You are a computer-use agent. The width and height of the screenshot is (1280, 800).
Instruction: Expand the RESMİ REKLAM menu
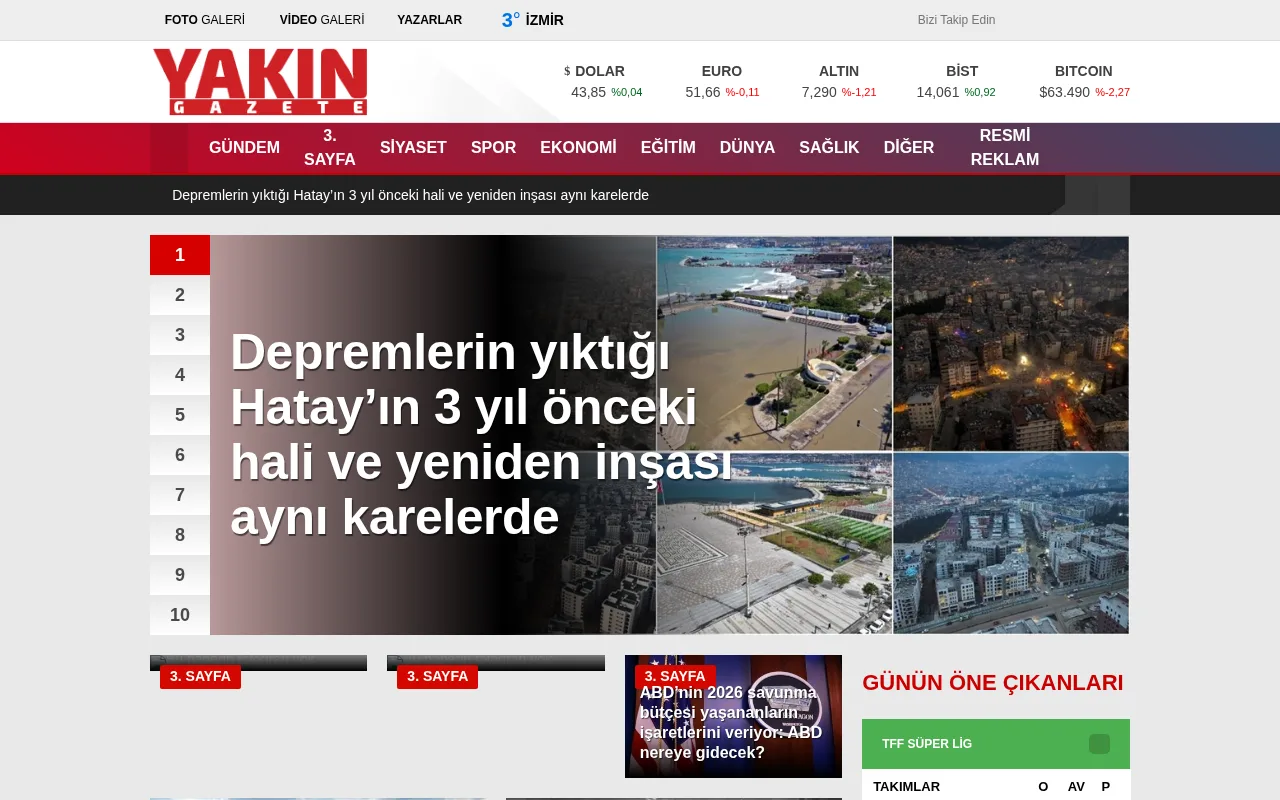coord(1004,147)
